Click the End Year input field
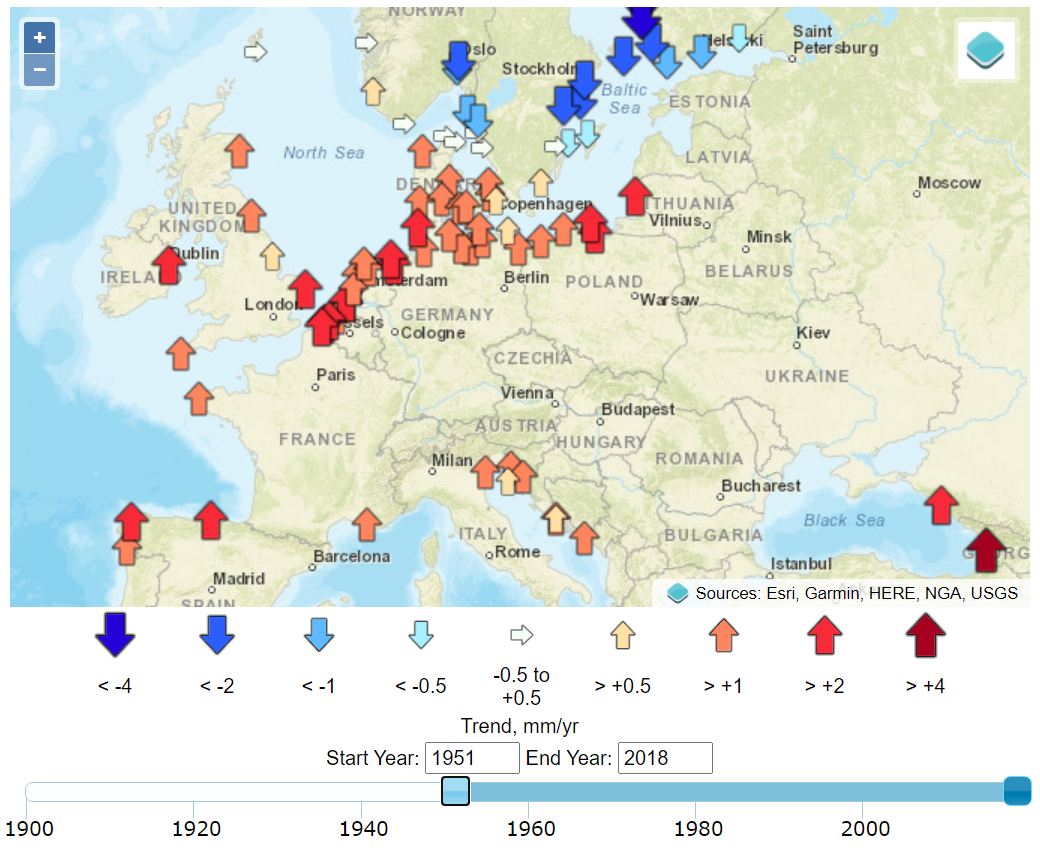Screen dimensions: 1040x864 click(664, 758)
